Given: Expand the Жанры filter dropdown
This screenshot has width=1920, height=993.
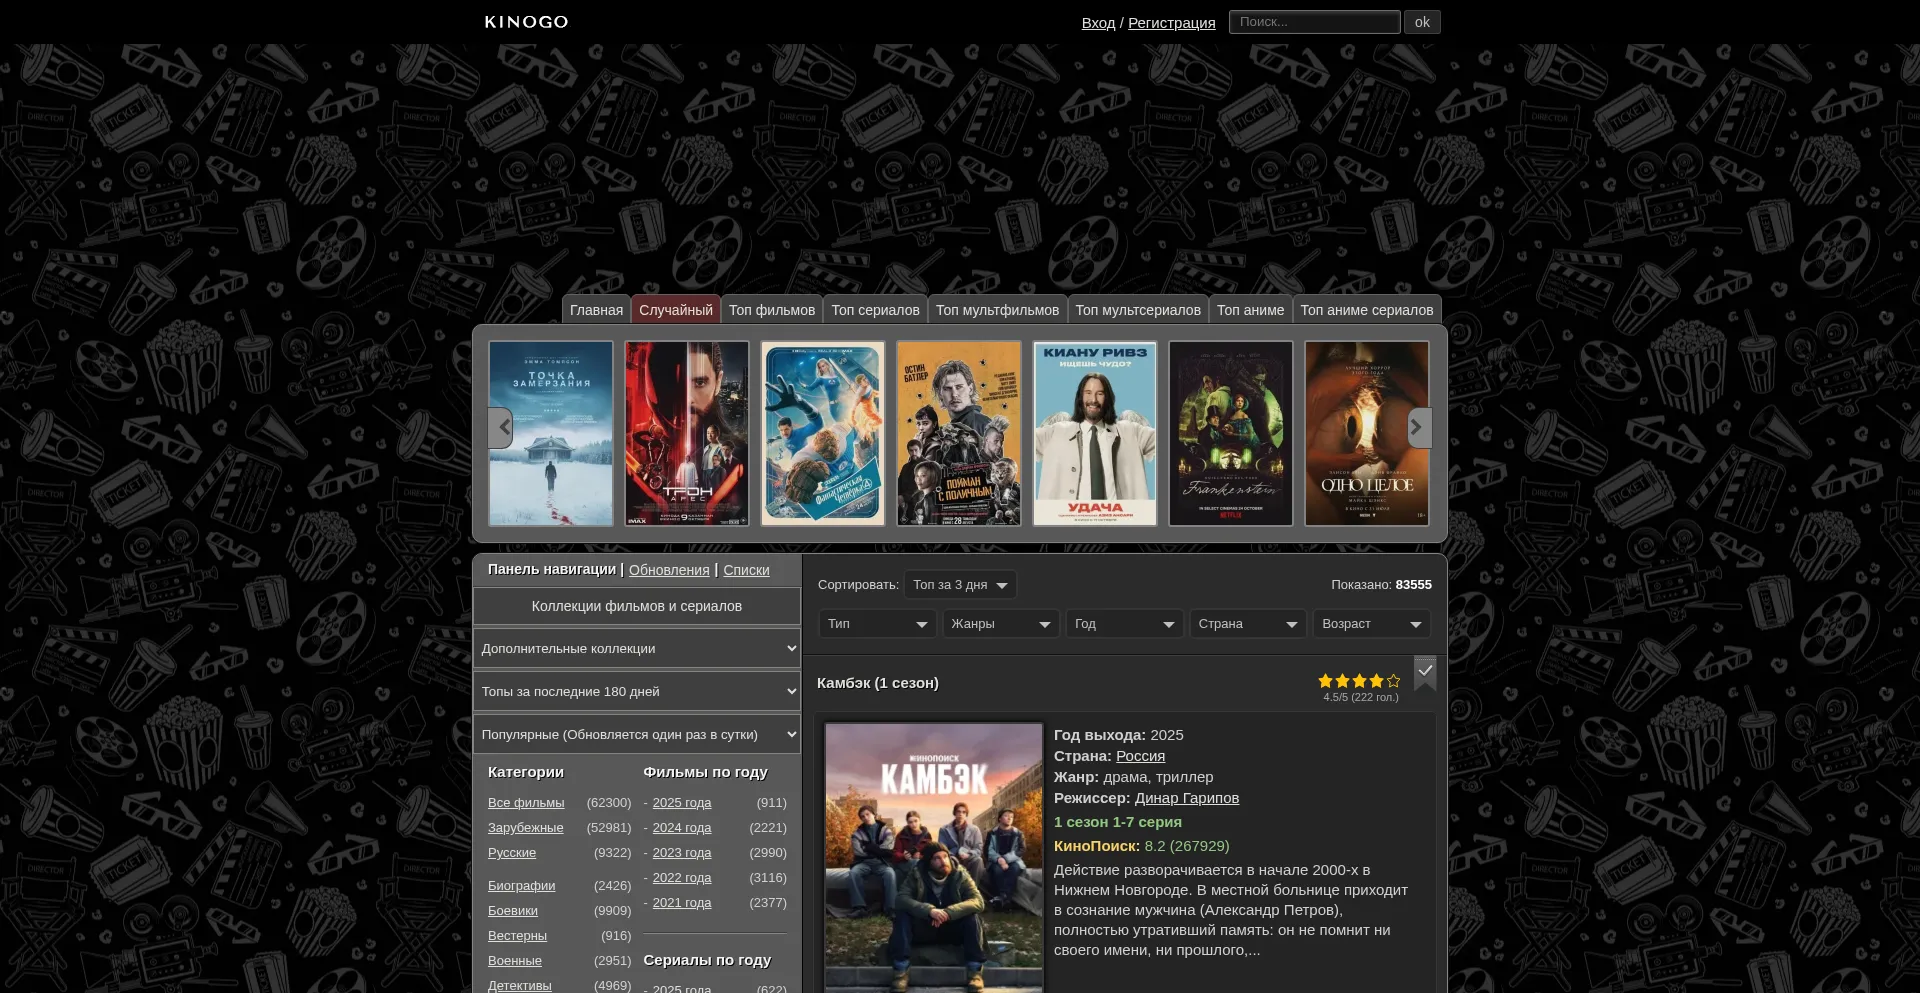Looking at the screenshot, I should tap(1001, 624).
